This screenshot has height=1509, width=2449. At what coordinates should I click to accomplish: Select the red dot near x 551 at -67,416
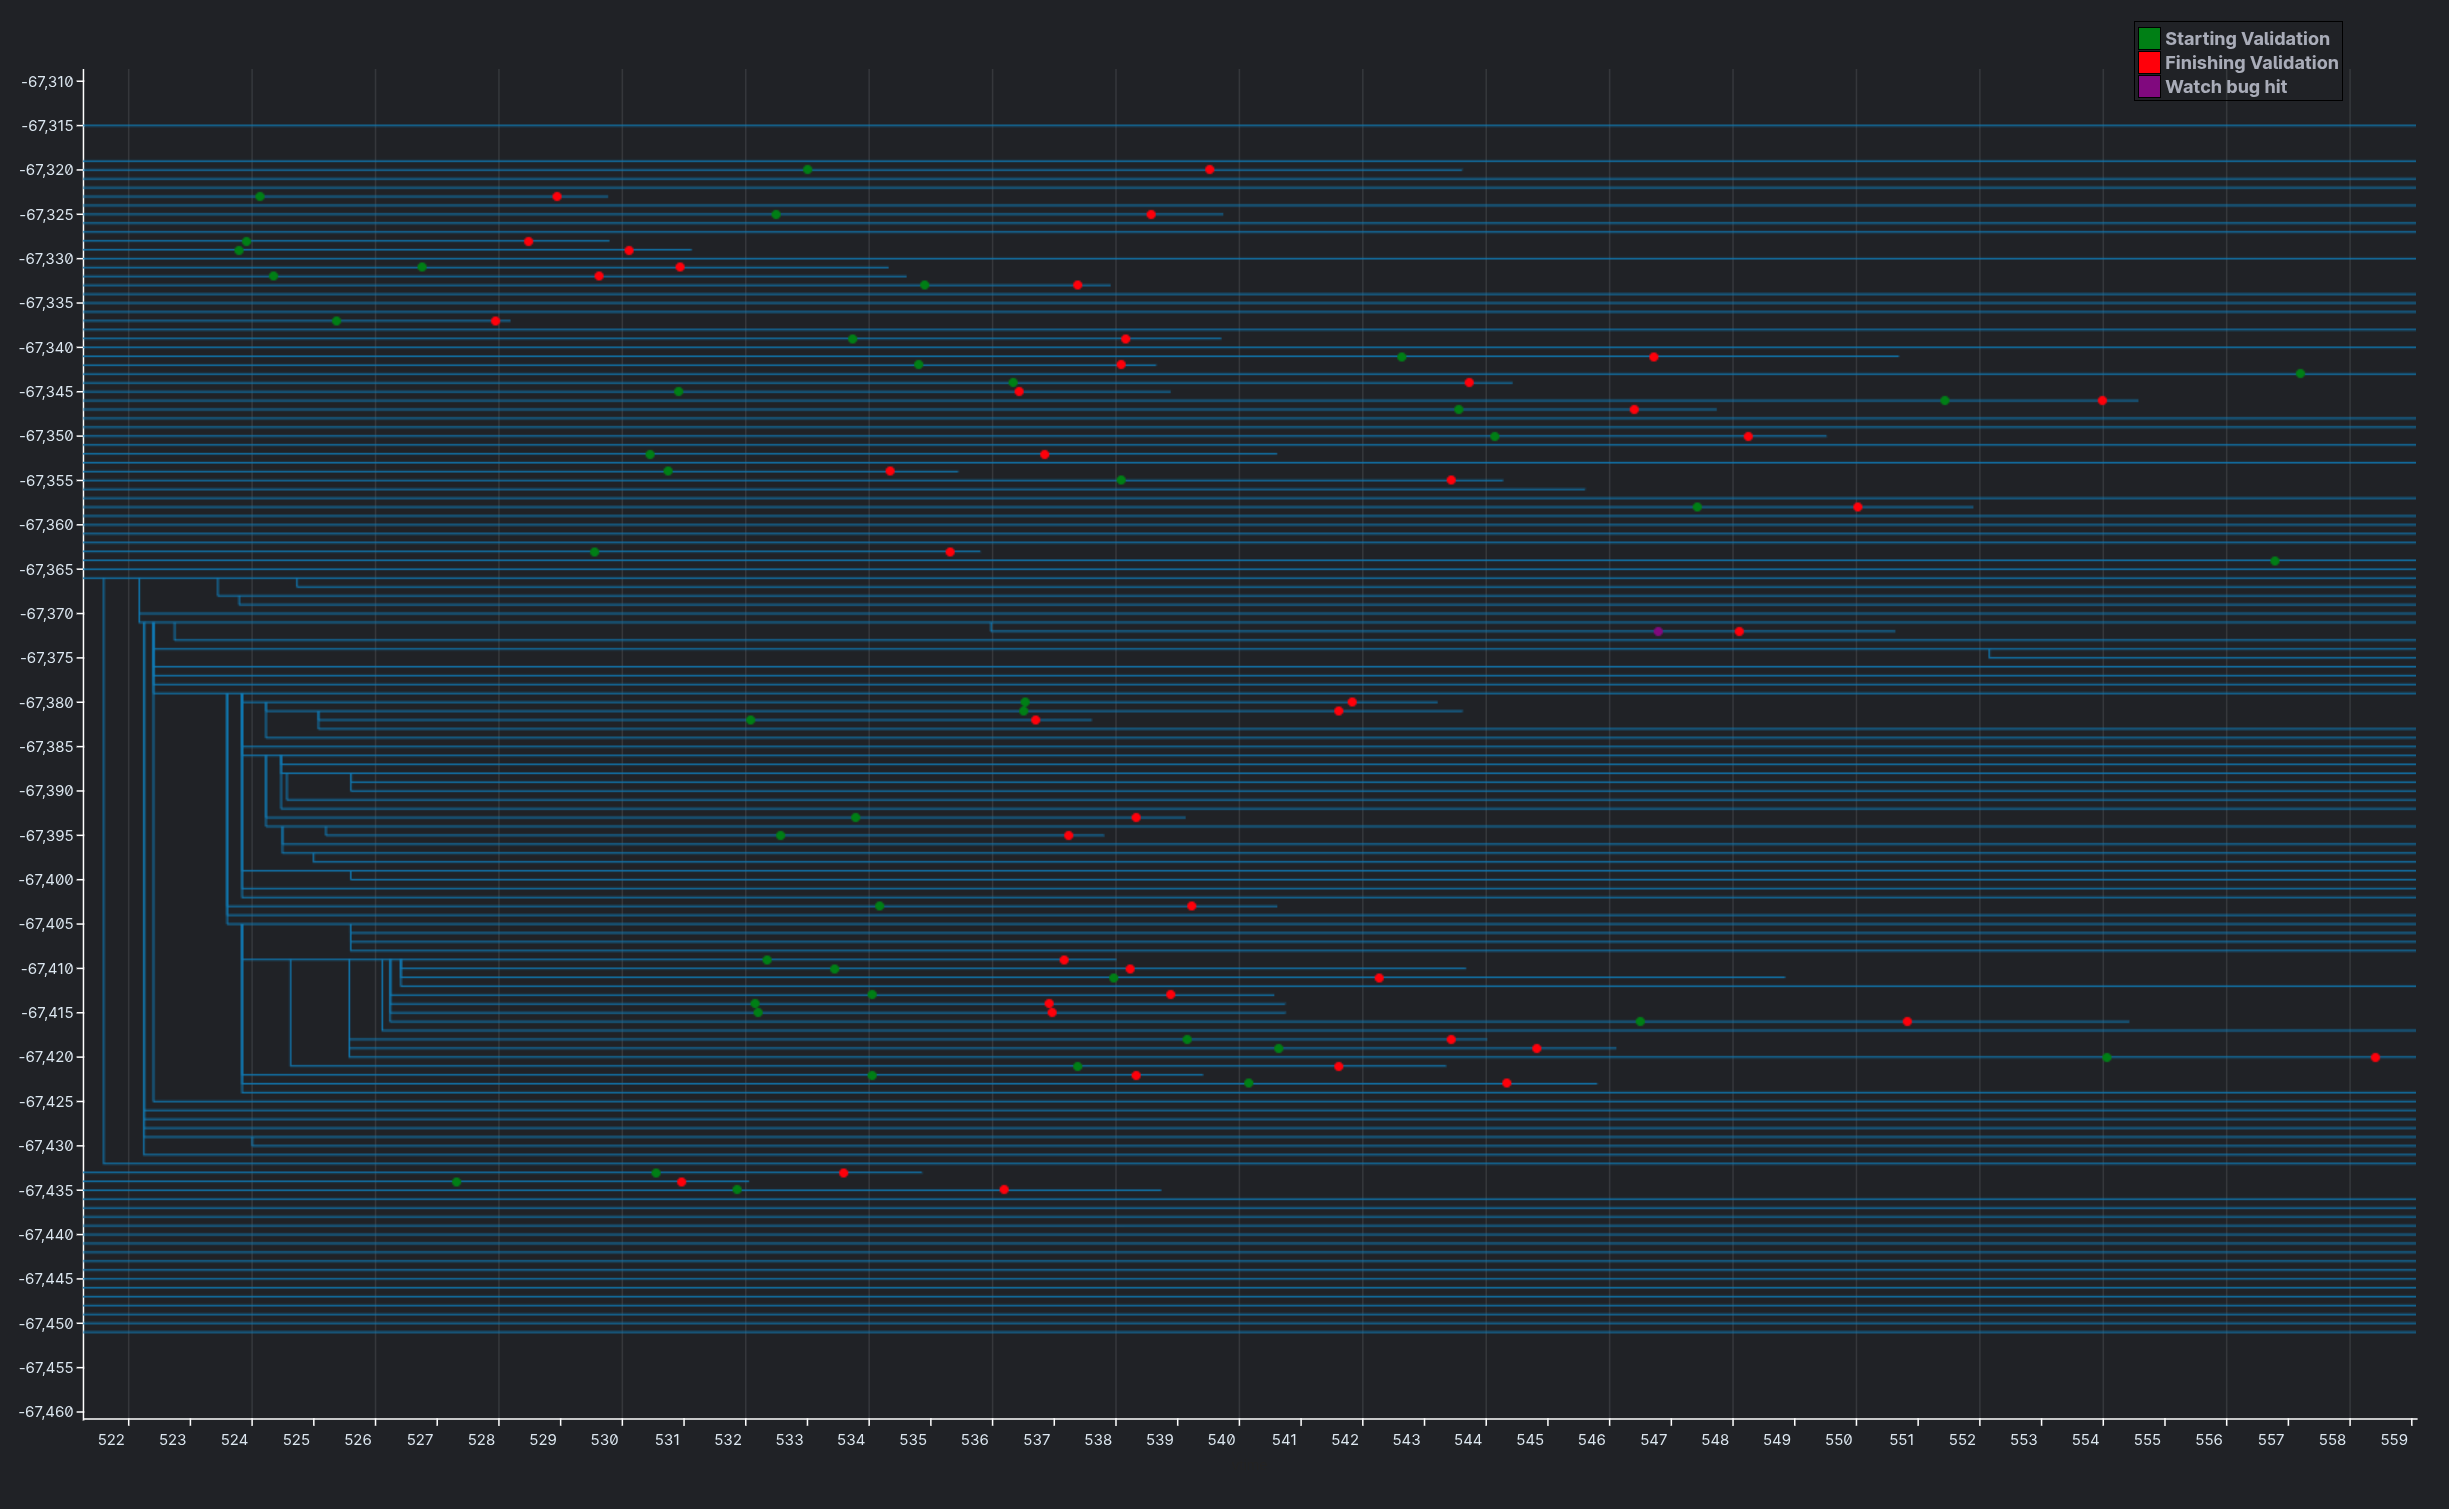tap(1907, 1022)
